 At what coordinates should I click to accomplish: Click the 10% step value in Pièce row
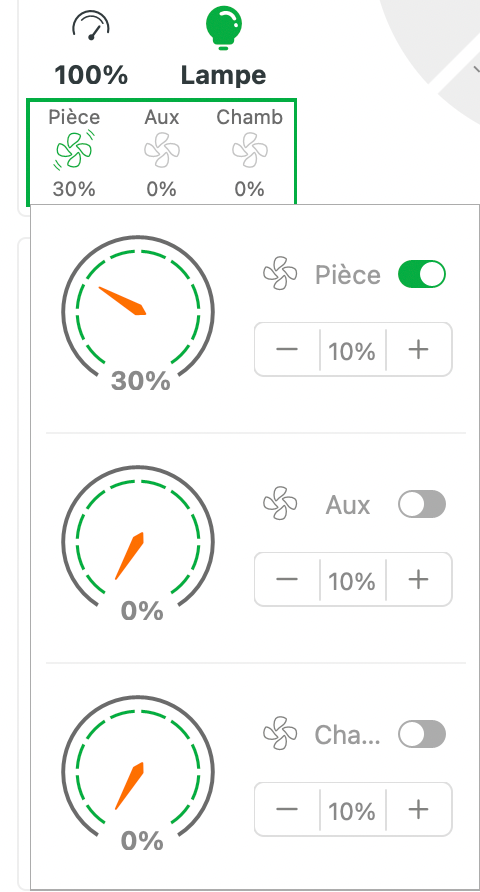tap(352, 351)
